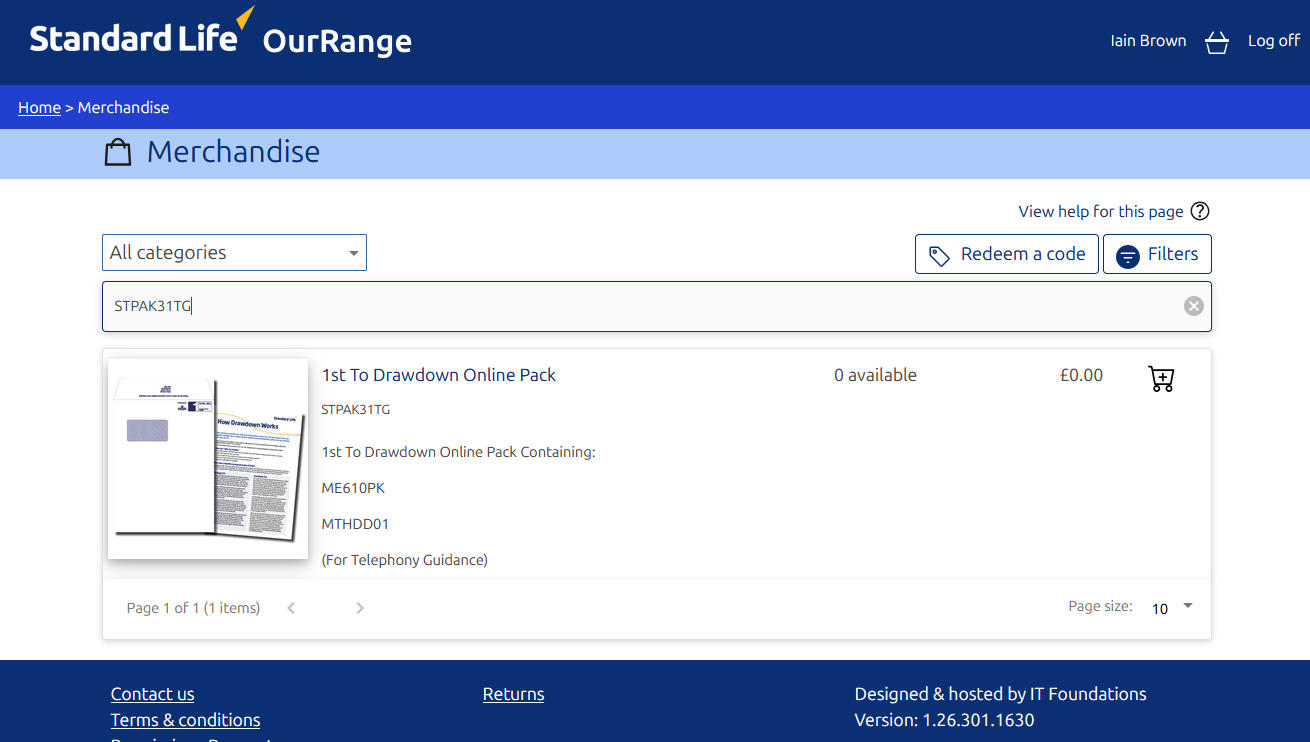Click the Merchandise bag icon
Screen dimensions: 1310x742
coord(118,153)
